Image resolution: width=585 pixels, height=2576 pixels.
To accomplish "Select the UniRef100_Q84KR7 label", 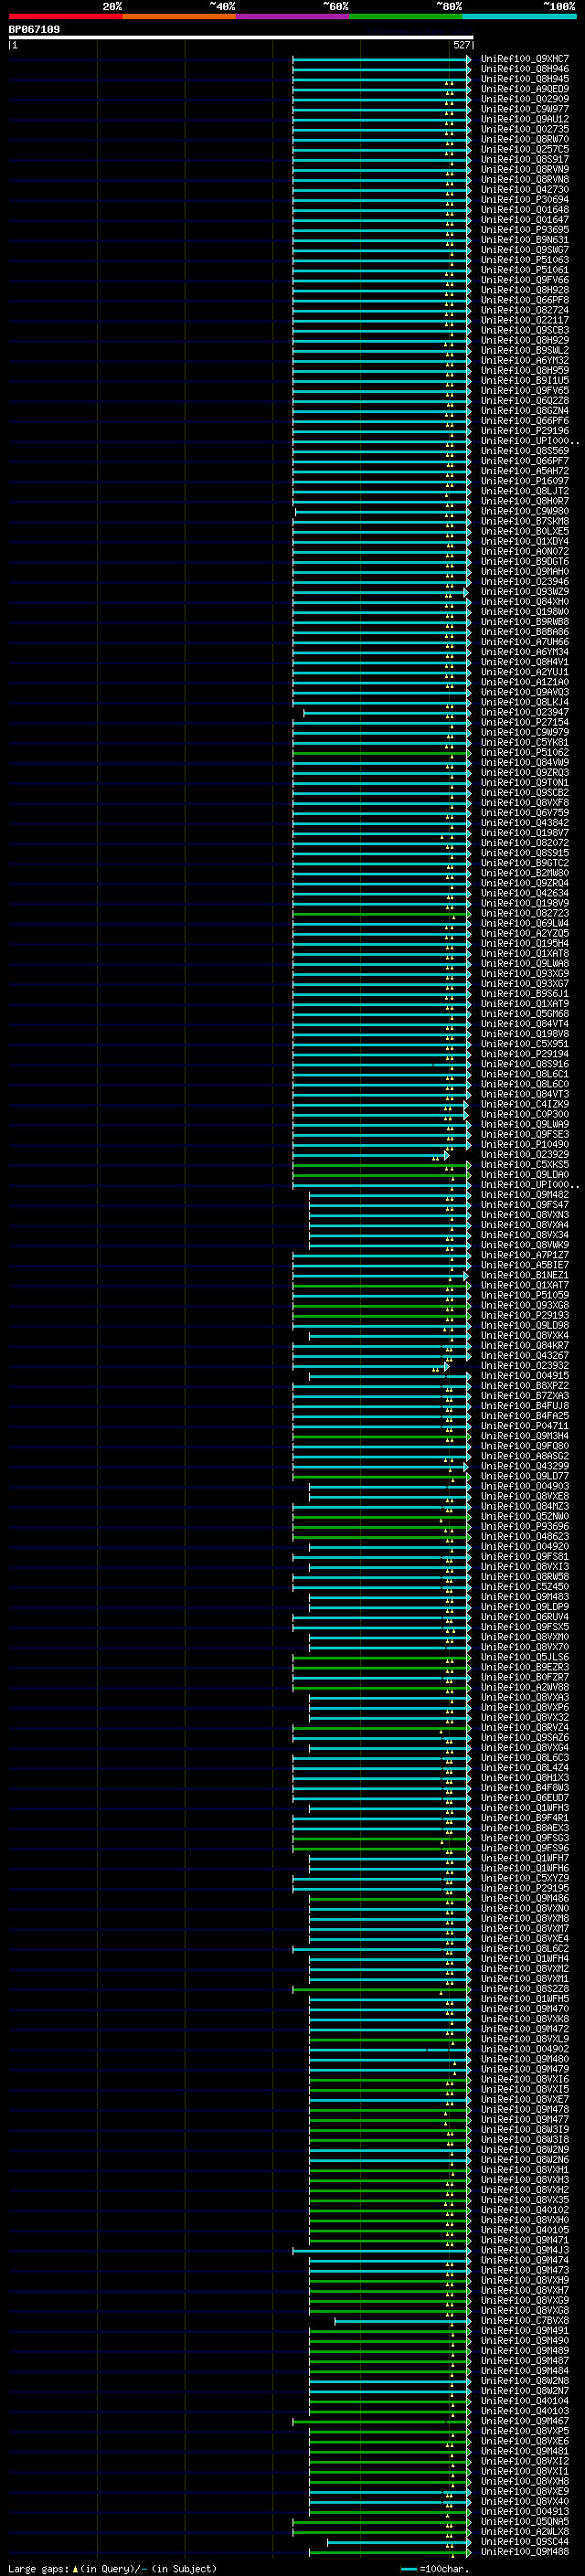I will (525, 1345).
